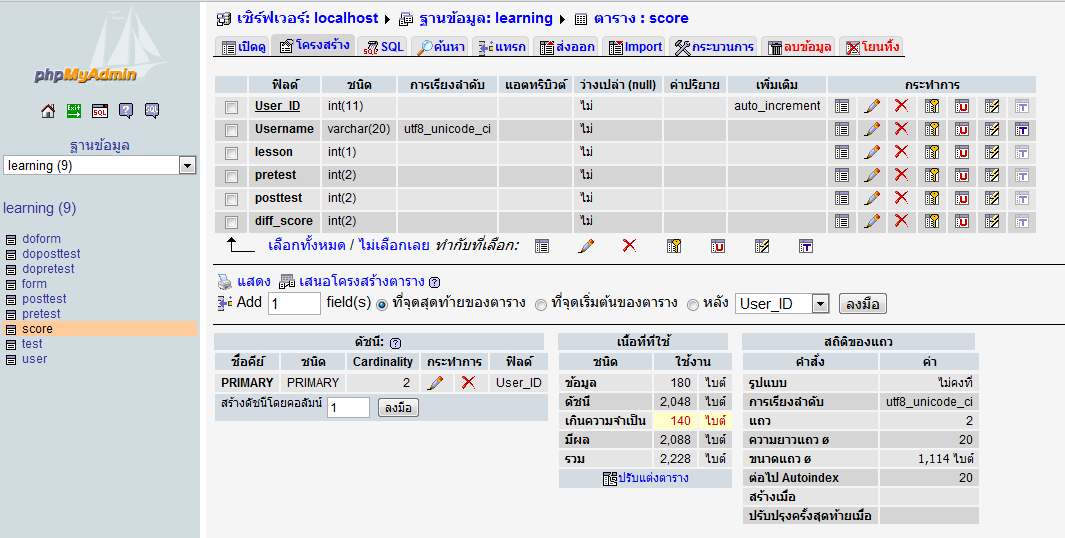Open the เปิดดู browse tab
The image size is (1065, 538).
[243, 47]
